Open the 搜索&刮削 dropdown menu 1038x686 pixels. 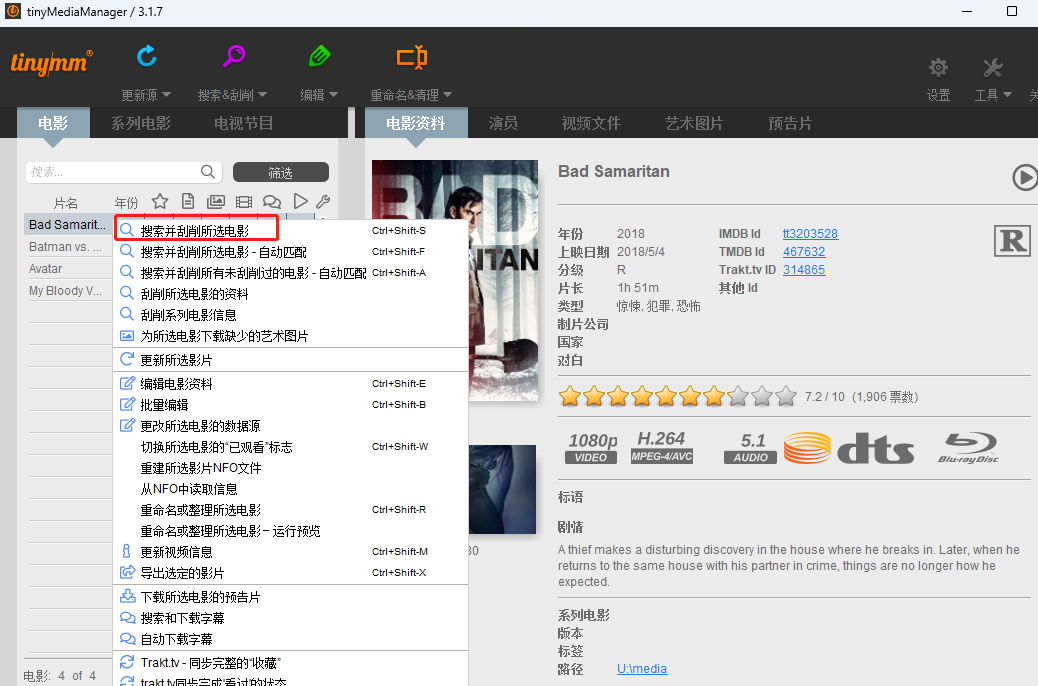click(232, 95)
